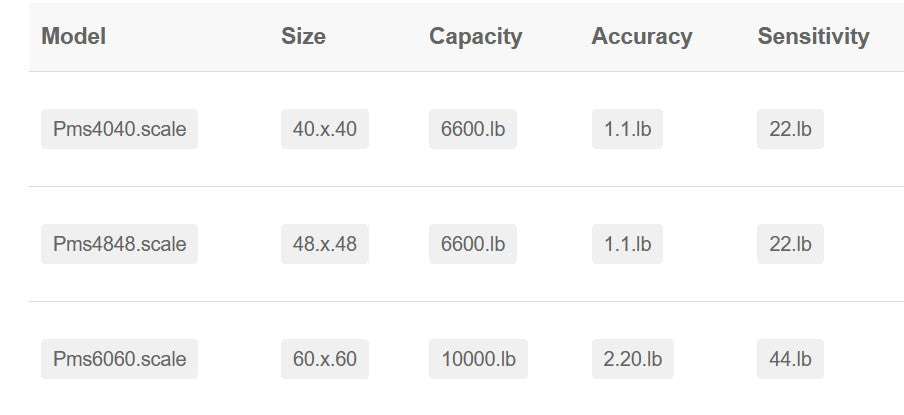The width and height of the screenshot is (904, 415).
Task: Select 1.1.lb accuracy in Pms4848 row
Action: 627,244
